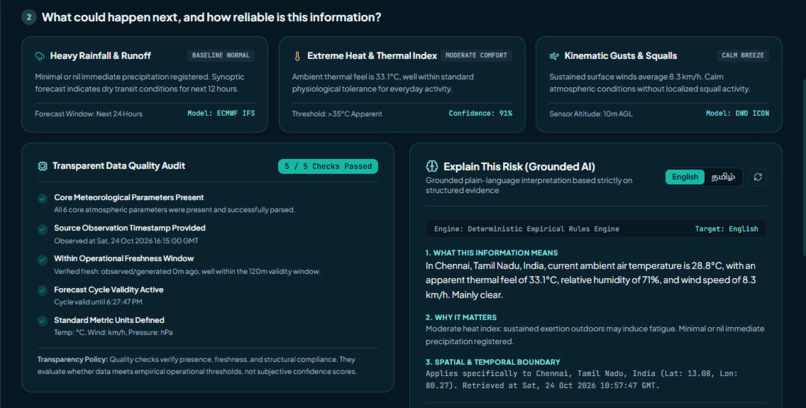Click the 2. WHY IT MATTERS heading

(x=461, y=318)
